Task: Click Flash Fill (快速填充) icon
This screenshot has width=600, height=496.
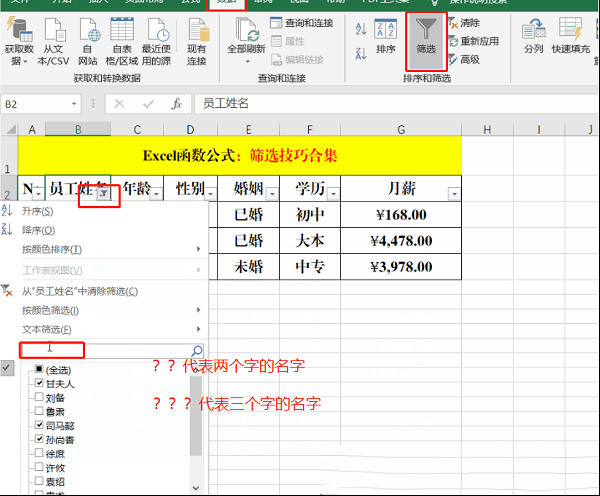Action: [571, 36]
